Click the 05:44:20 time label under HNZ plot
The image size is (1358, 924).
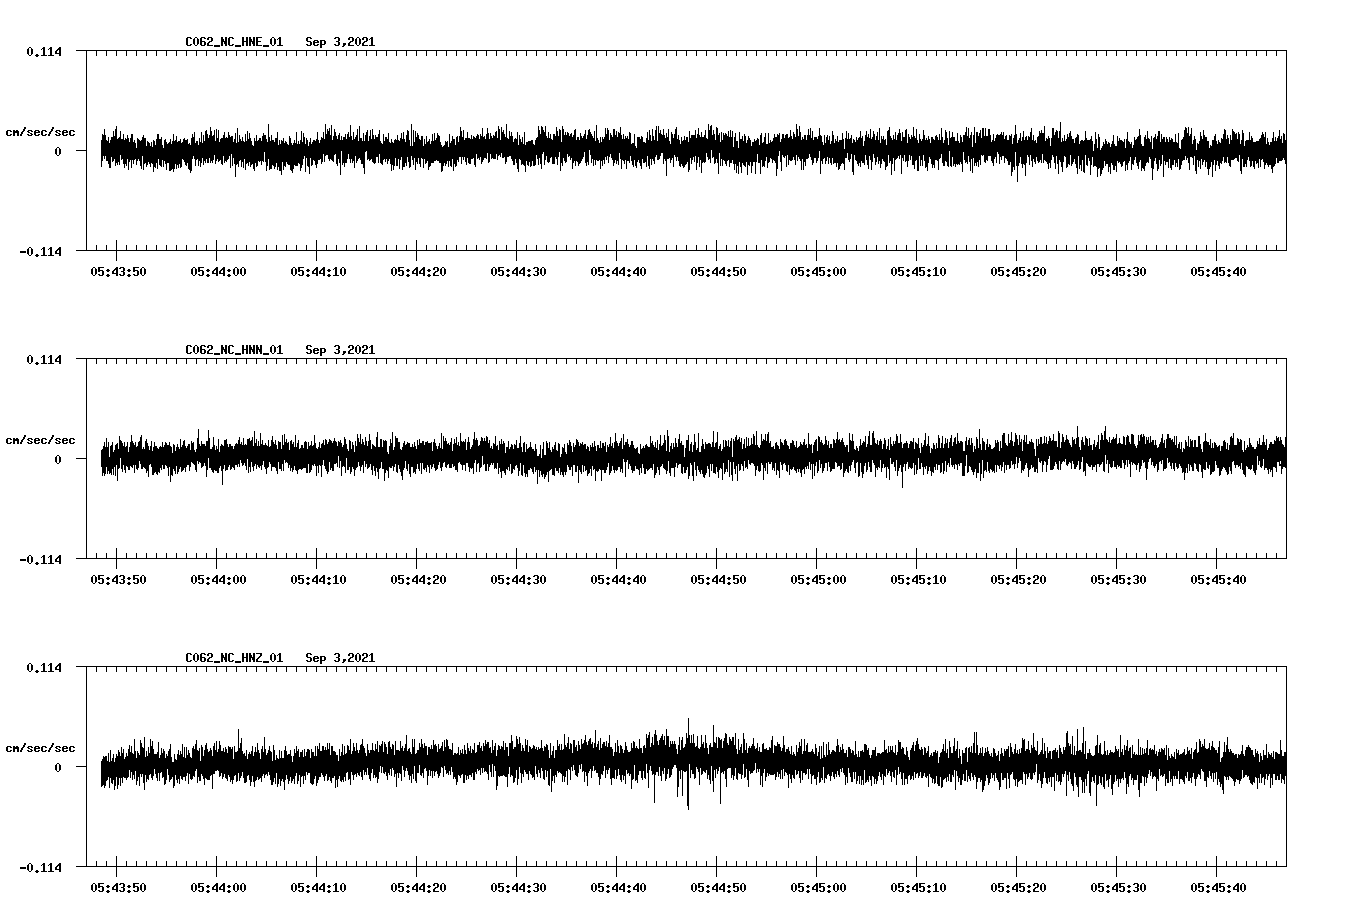point(418,887)
